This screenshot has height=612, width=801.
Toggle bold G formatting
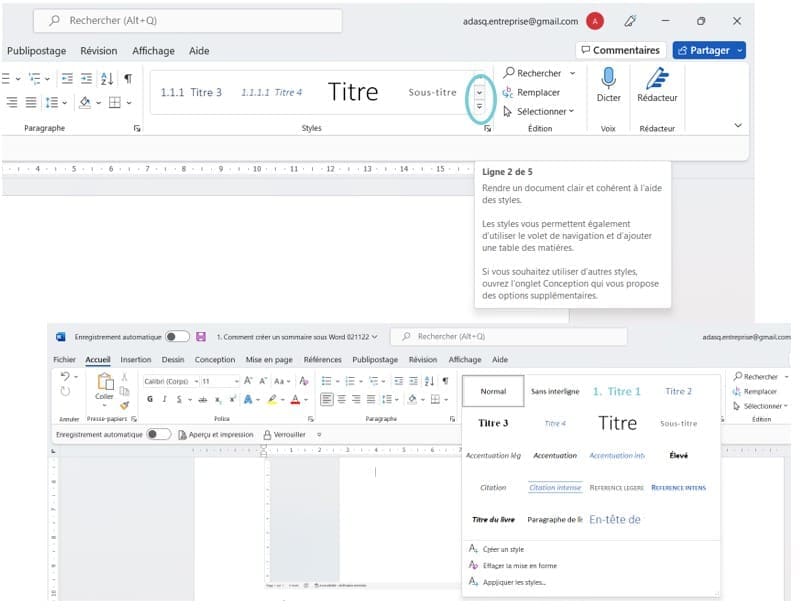pyautogui.click(x=150, y=399)
